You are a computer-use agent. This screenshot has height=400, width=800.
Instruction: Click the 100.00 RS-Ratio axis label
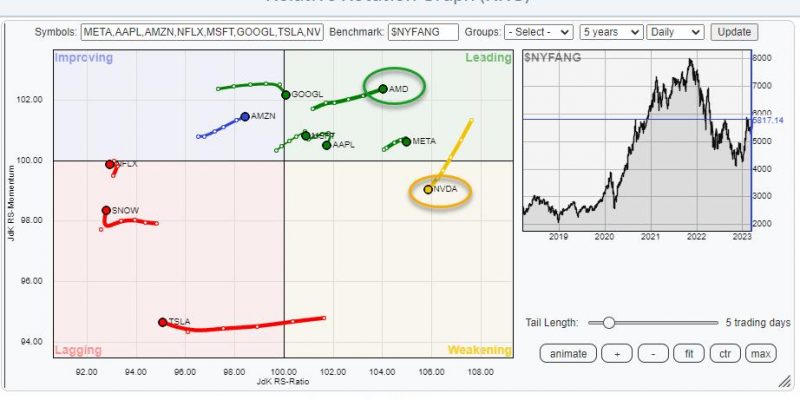pos(284,372)
